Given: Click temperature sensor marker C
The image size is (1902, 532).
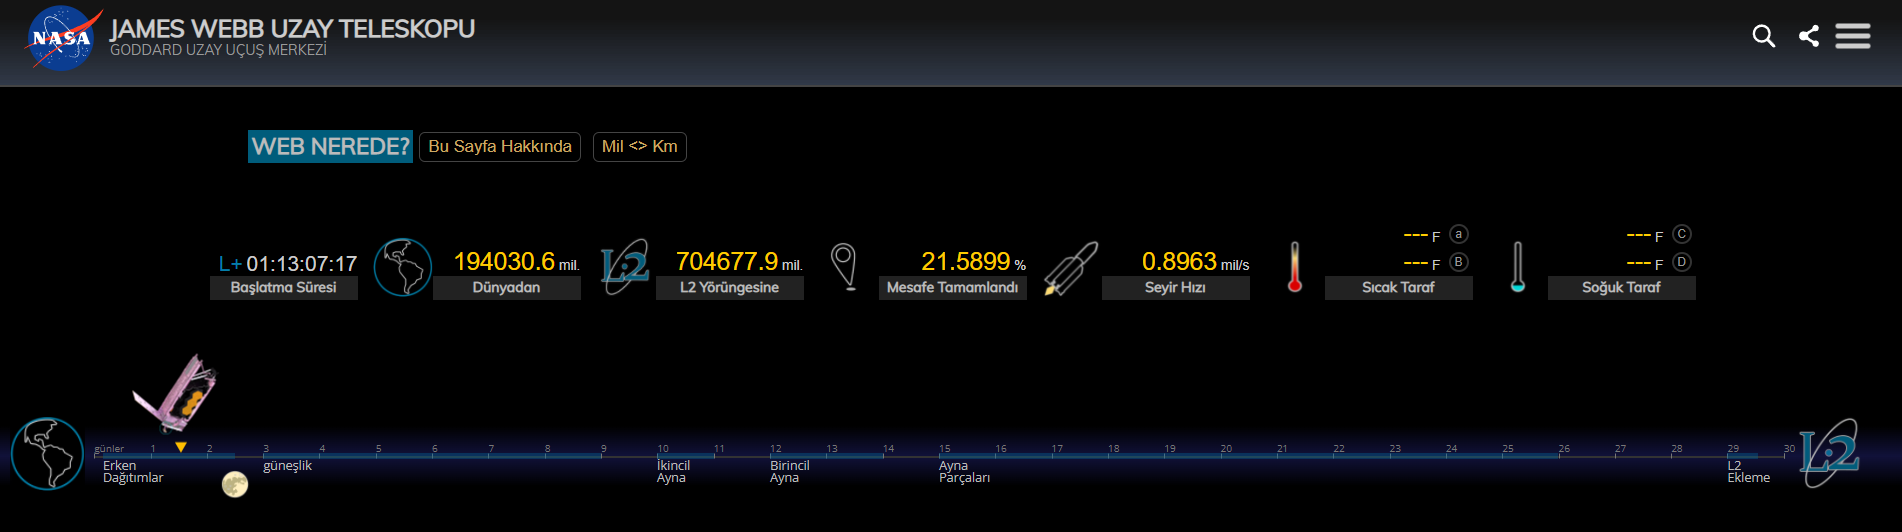Looking at the screenshot, I should [1682, 234].
